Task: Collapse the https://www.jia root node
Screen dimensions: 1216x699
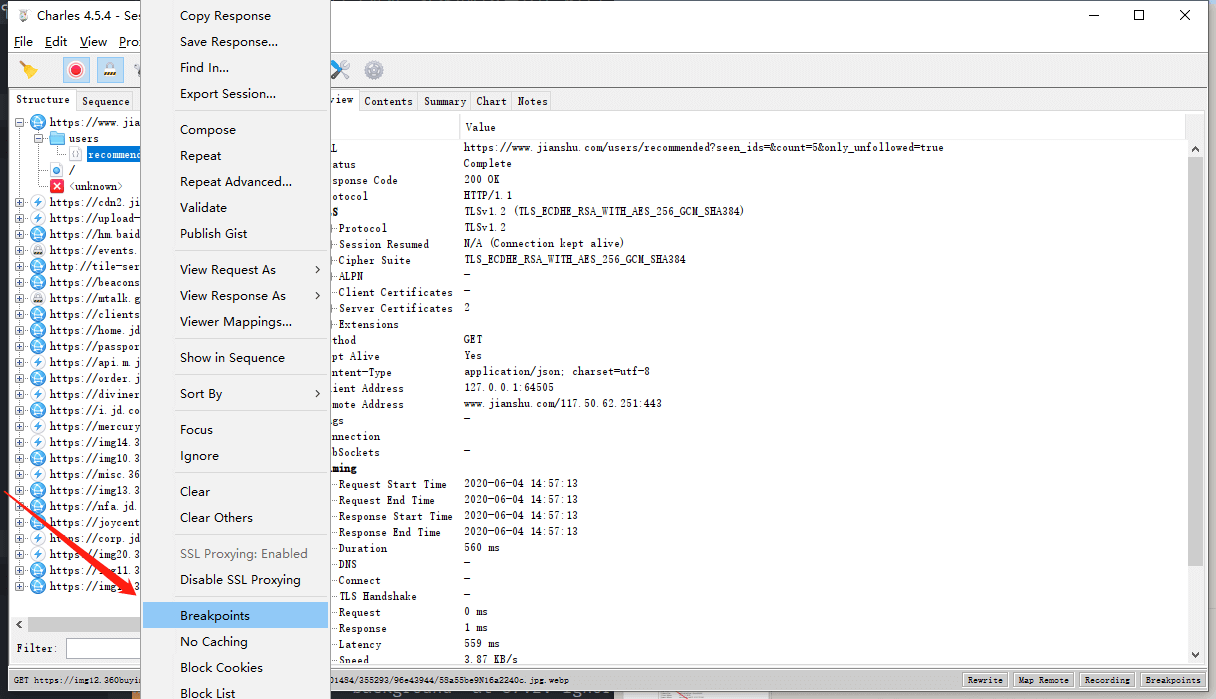Action: tap(20, 122)
